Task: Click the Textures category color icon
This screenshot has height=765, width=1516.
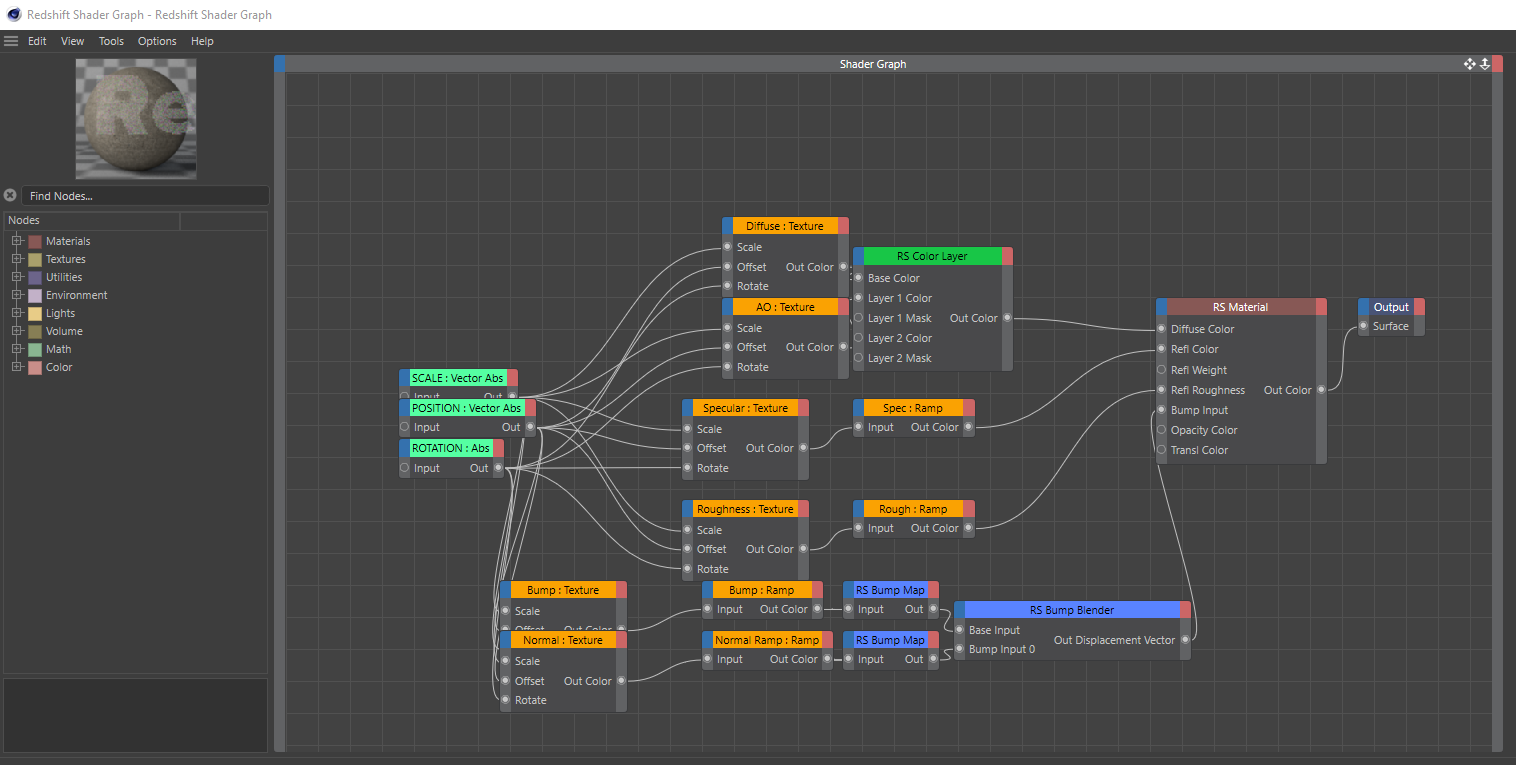Action: 35,259
